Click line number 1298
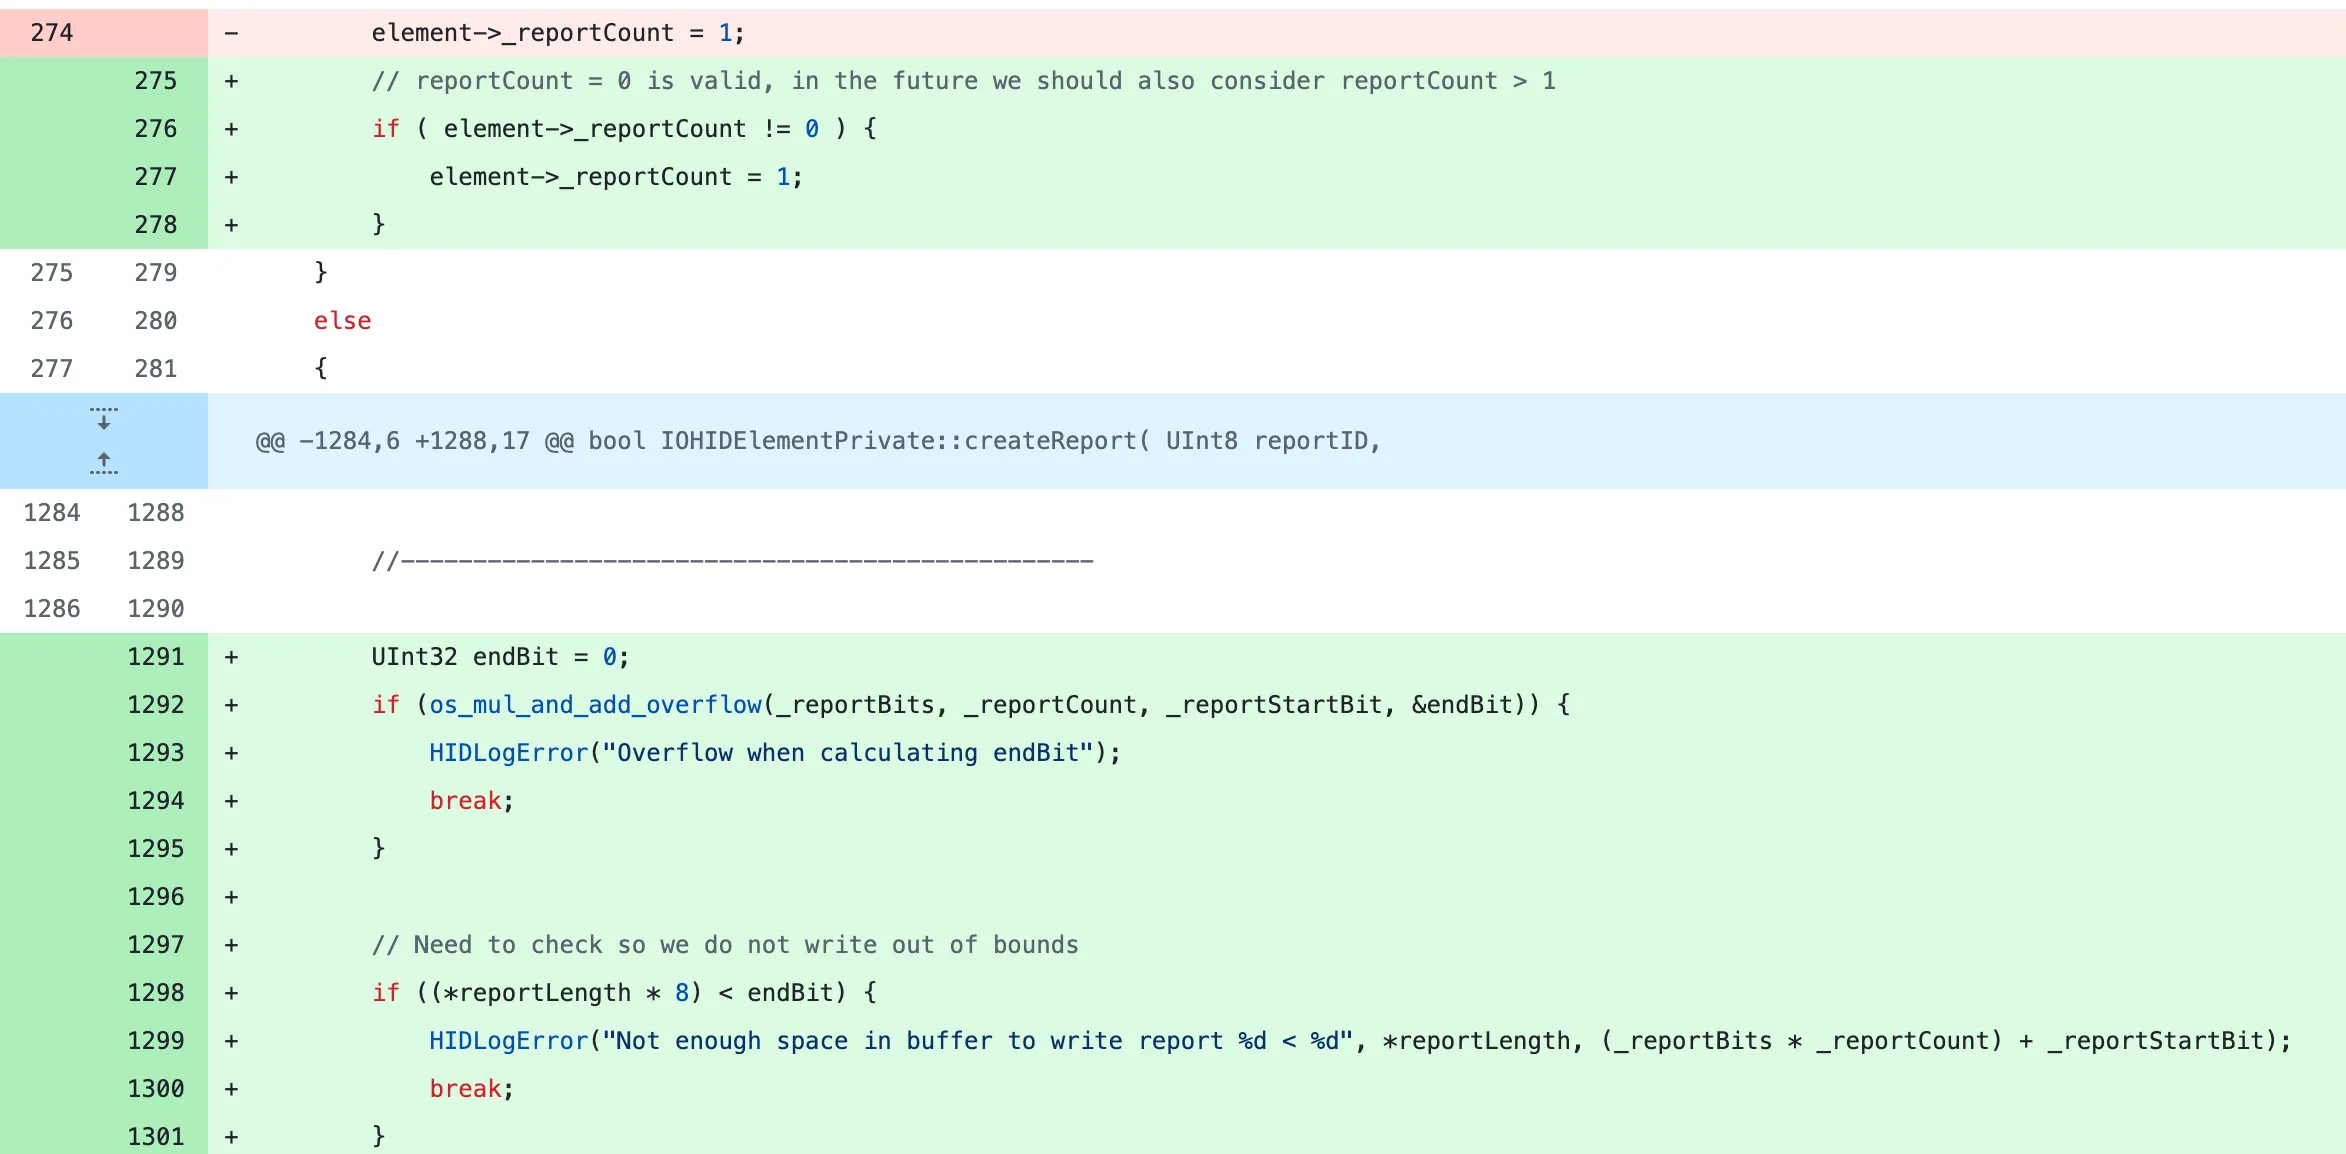The image size is (2346, 1154). coord(156,993)
